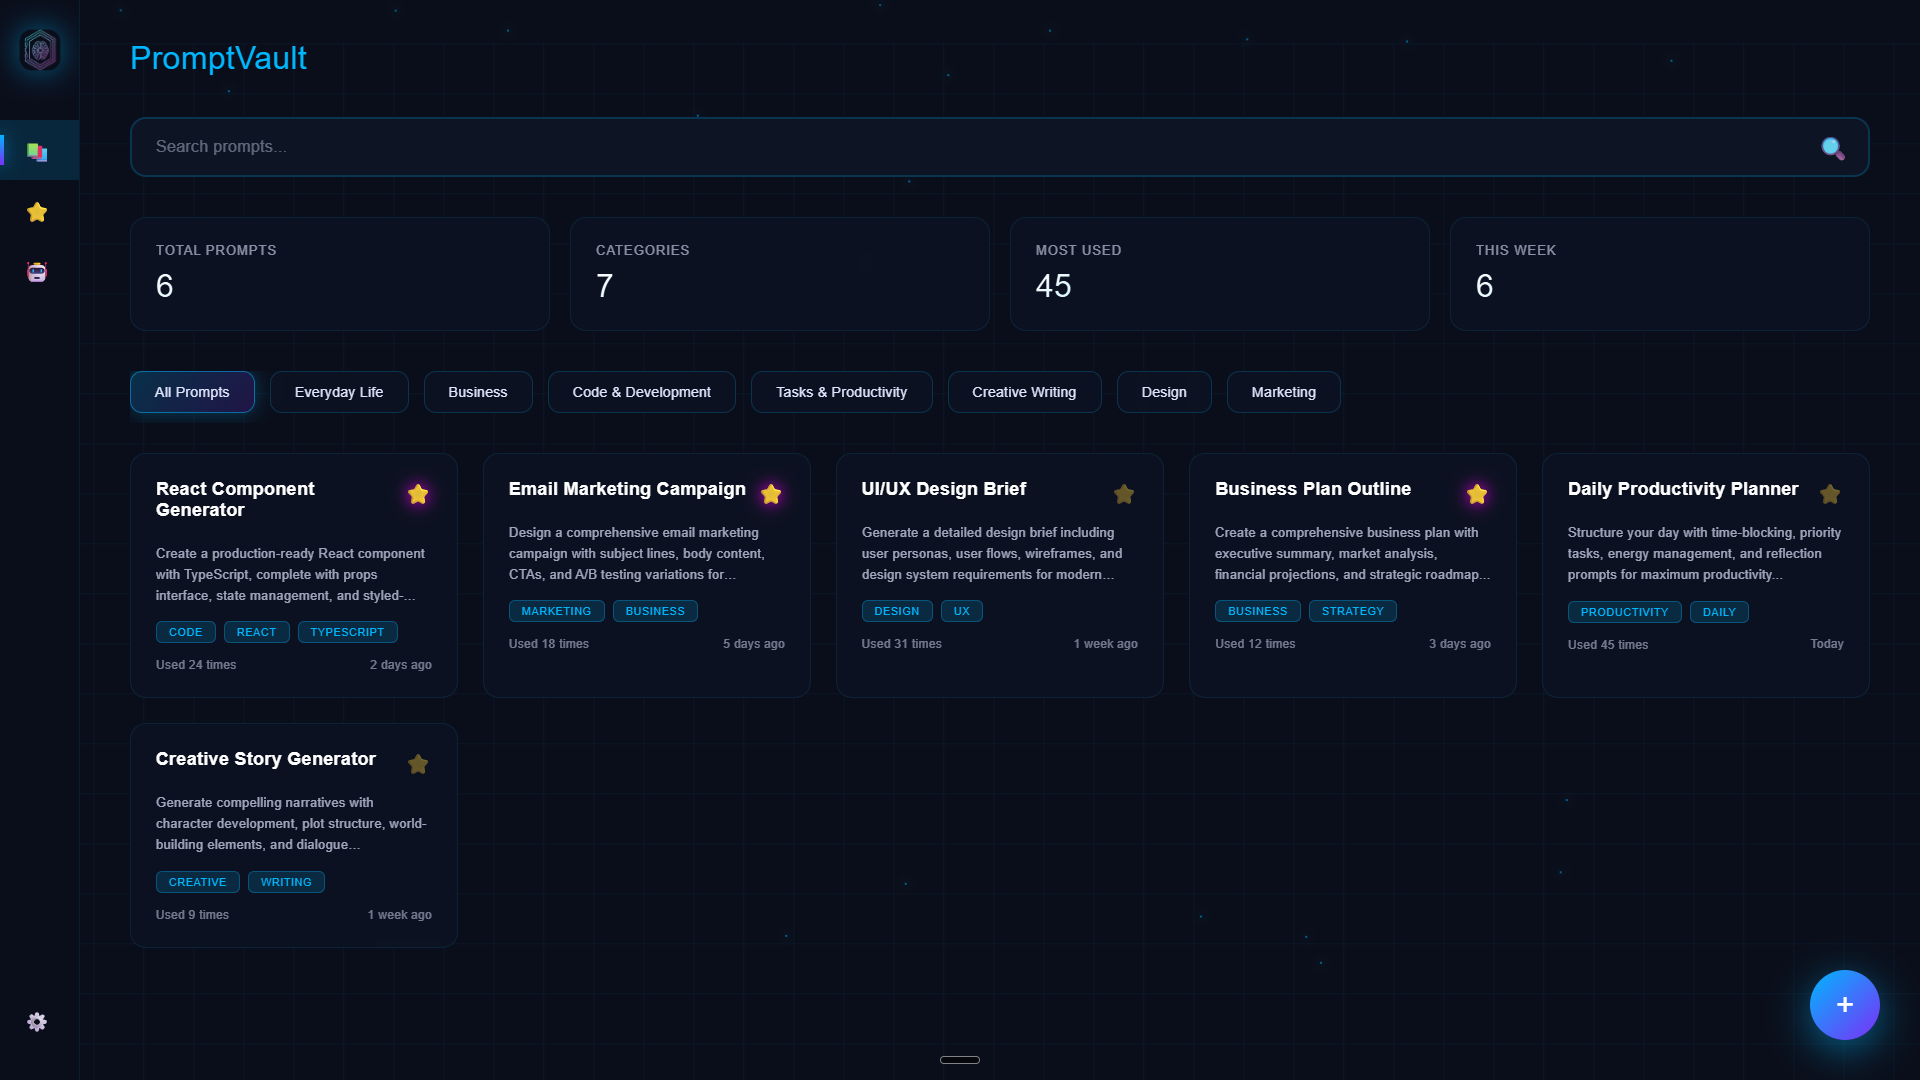The image size is (1920, 1080).
Task: Click inside the Search prompts field
Action: click(x=700, y=147)
